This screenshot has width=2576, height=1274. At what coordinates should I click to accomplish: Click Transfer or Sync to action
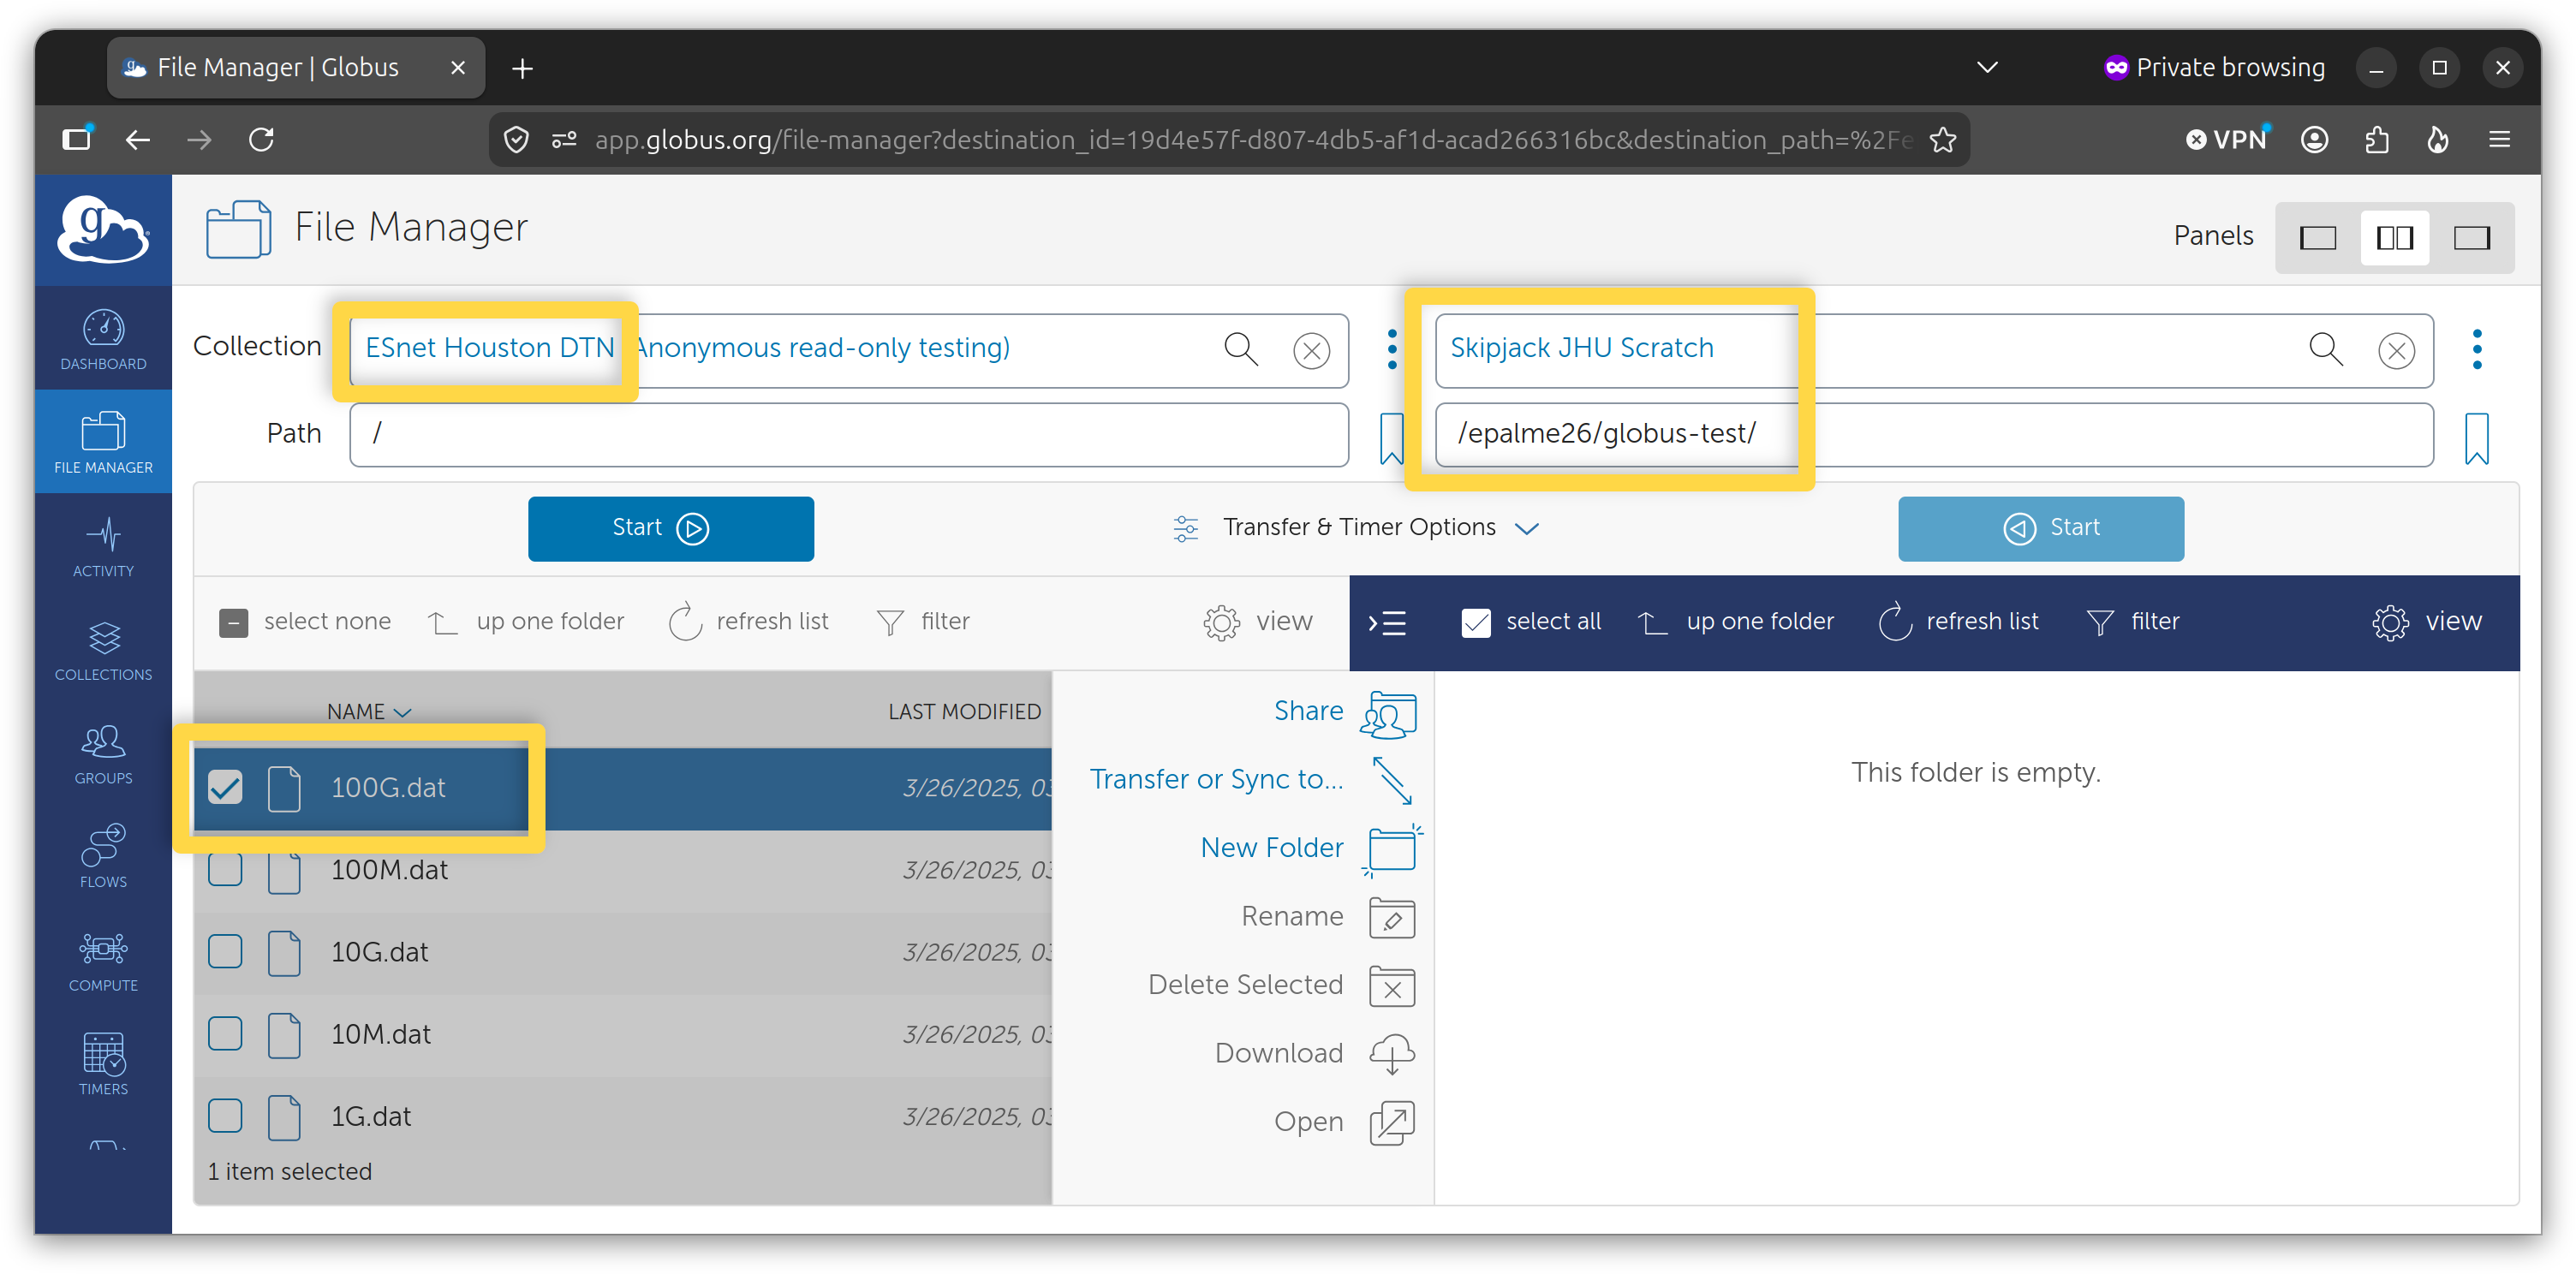click(x=1253, y=779)
